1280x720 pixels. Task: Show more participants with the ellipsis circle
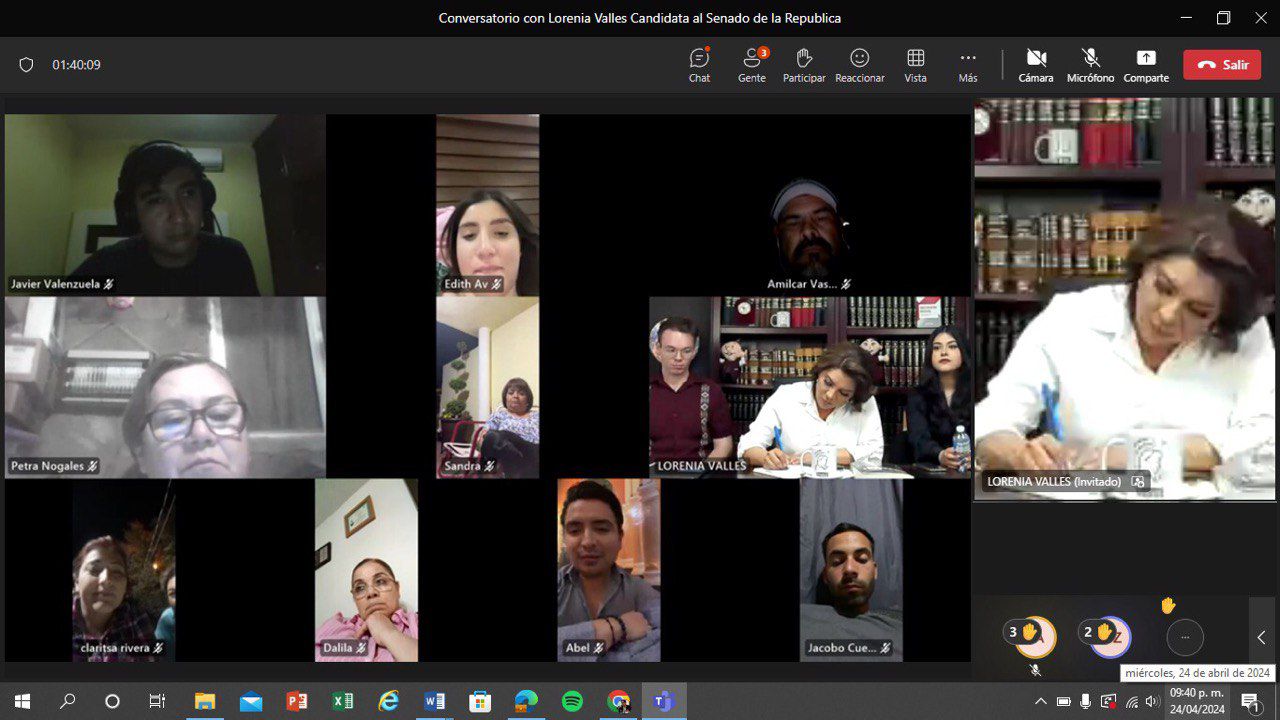(x=1185, y=637)
